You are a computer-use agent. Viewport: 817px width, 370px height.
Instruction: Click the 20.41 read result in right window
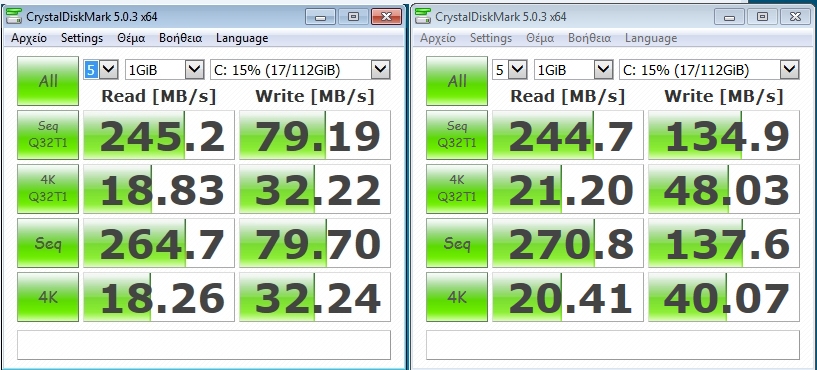pyautogui.click(x=568, y=297)
